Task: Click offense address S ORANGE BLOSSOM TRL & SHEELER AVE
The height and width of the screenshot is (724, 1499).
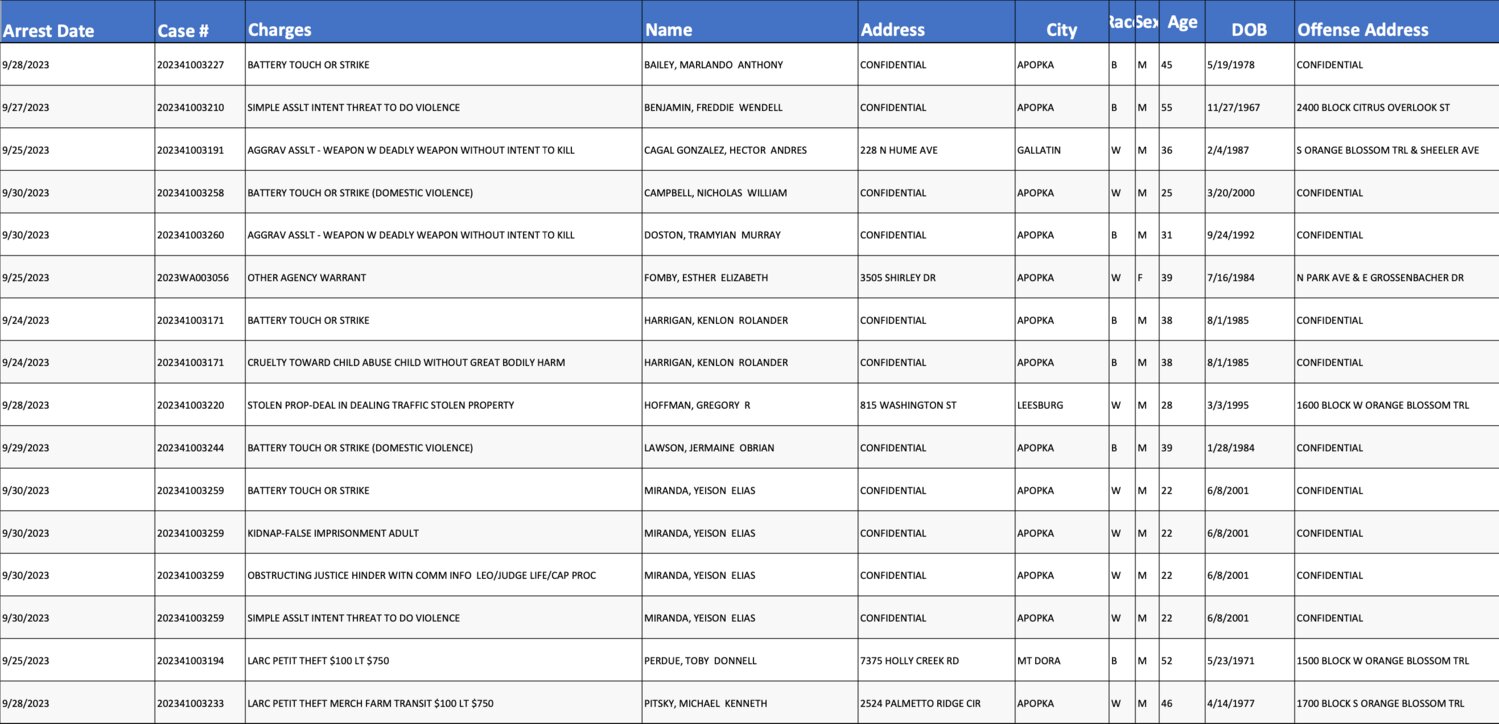Action: tap(1387, 150)
